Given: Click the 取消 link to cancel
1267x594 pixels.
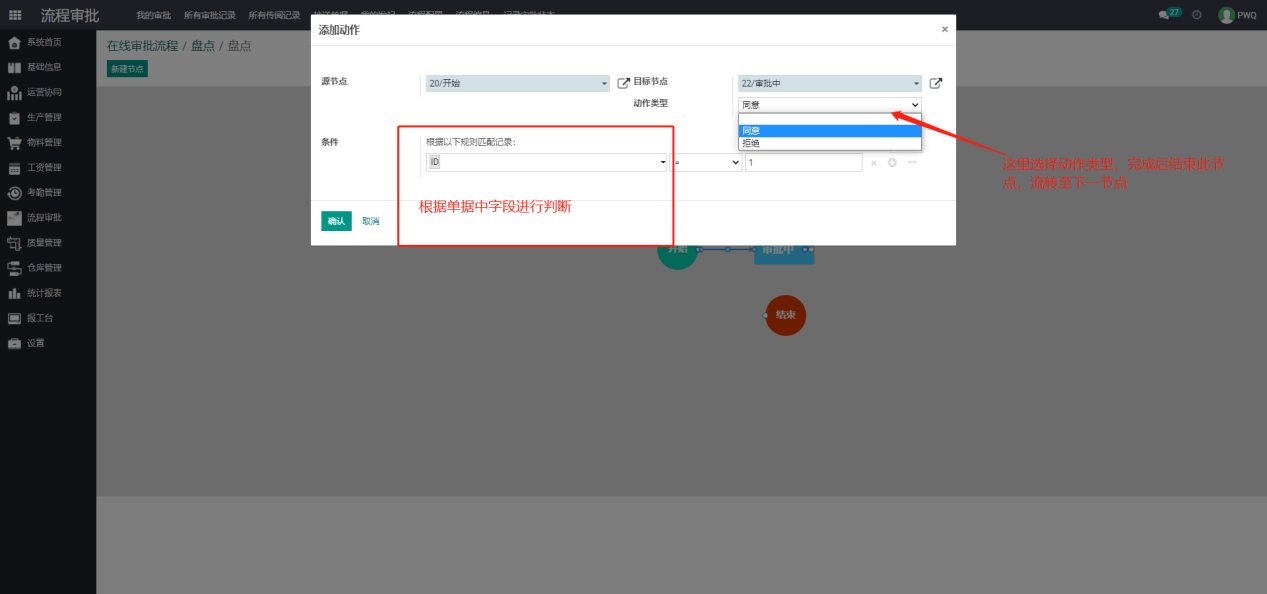Looking at the screenshot, I should [x=371, y=221].
